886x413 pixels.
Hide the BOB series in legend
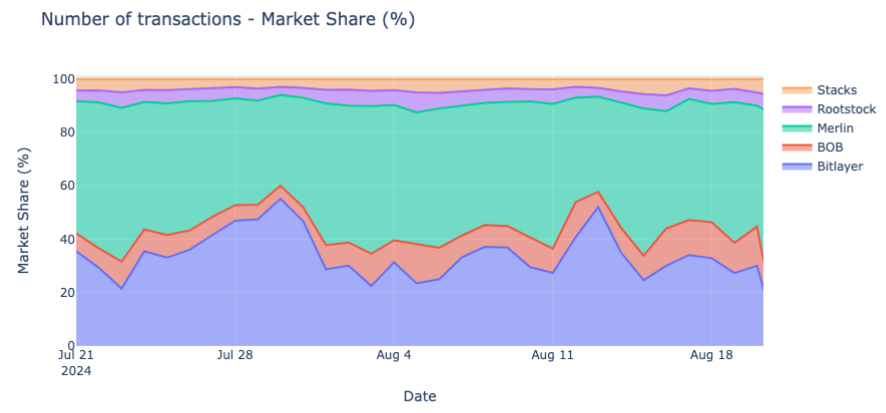(830, 147)
